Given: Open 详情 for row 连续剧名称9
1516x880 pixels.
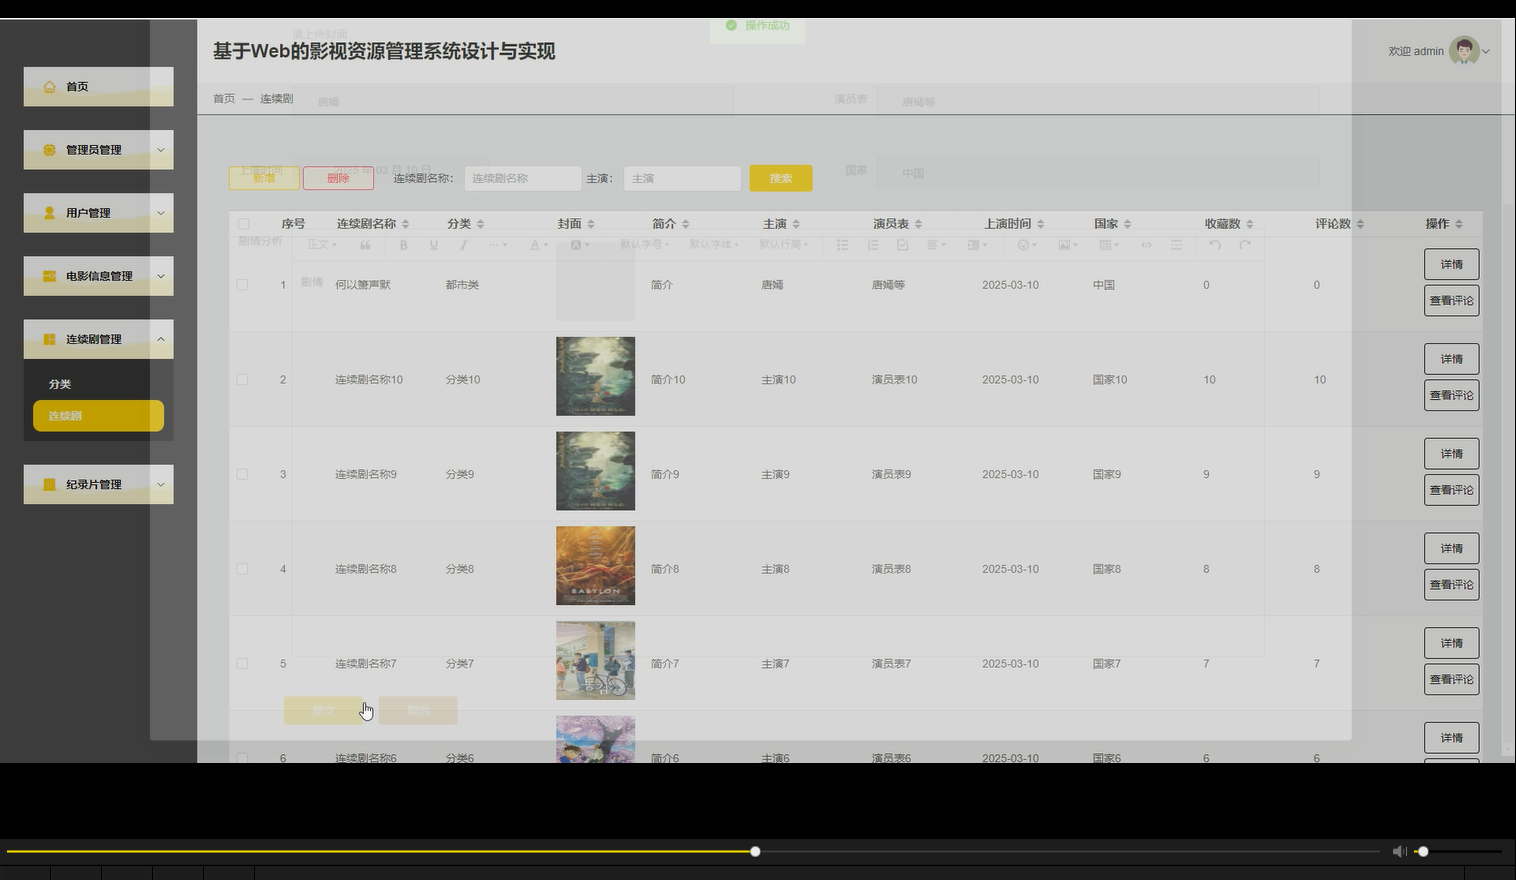Looking at the screenshot, I should click(x=1451, y=454).
